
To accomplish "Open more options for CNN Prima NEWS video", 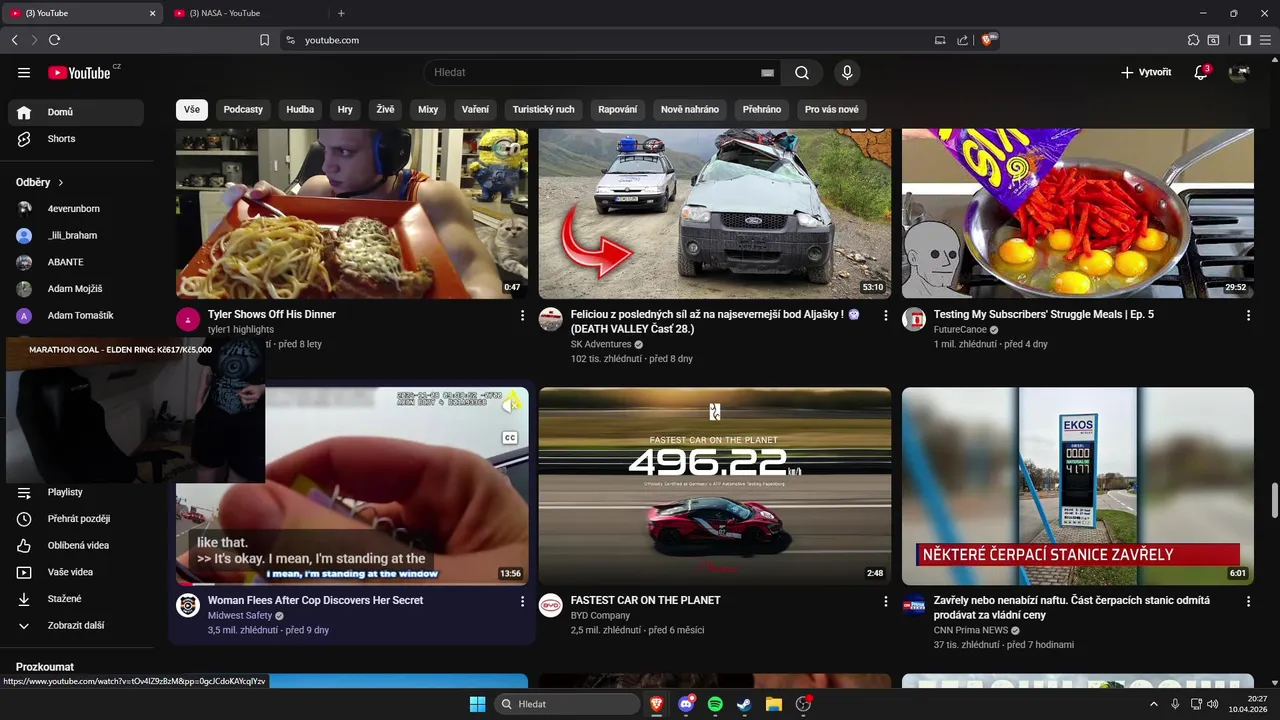I will pyautogui.click(x=1248, y=601).
